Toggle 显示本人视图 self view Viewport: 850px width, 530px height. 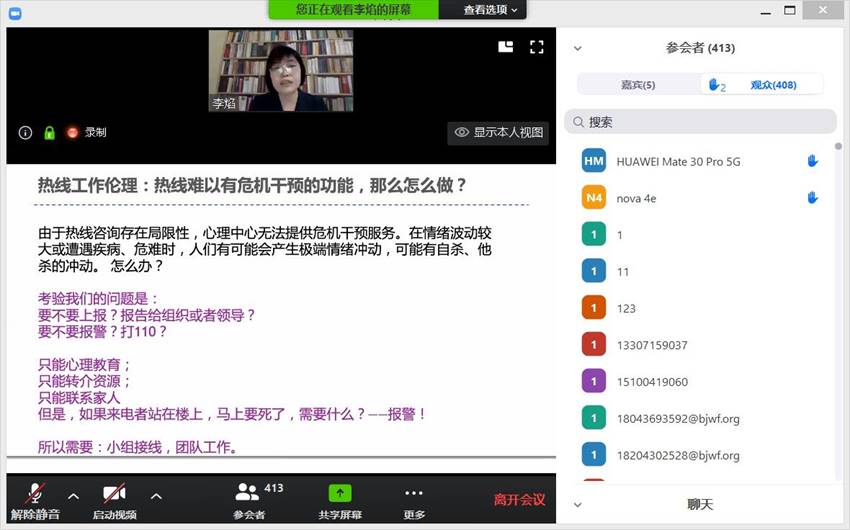point(498,133)
